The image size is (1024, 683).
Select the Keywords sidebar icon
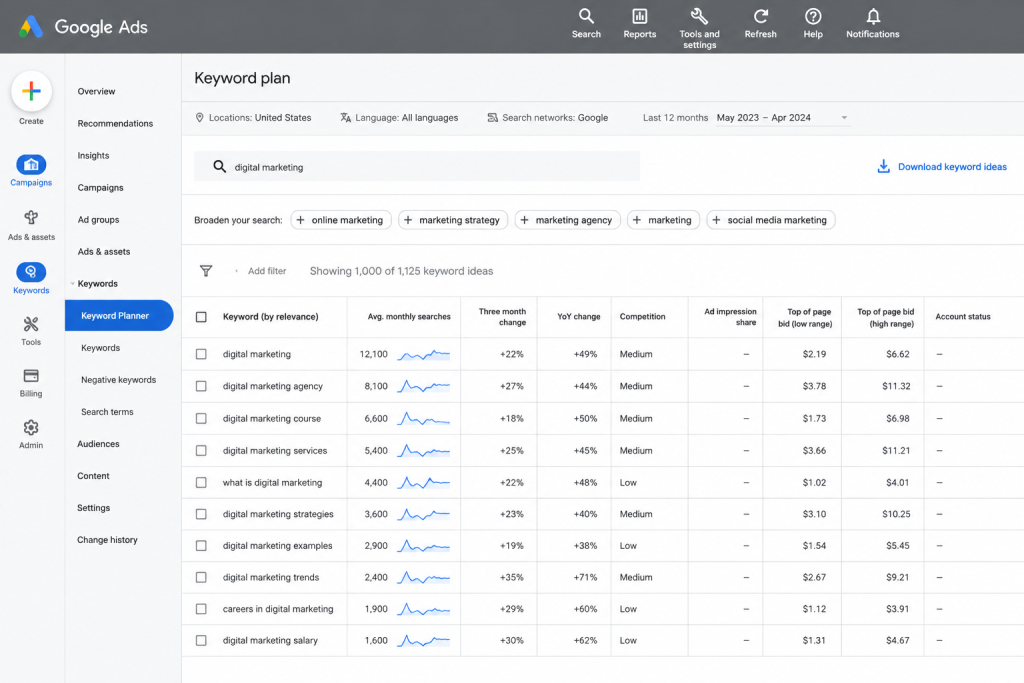[x=31, y=272]
